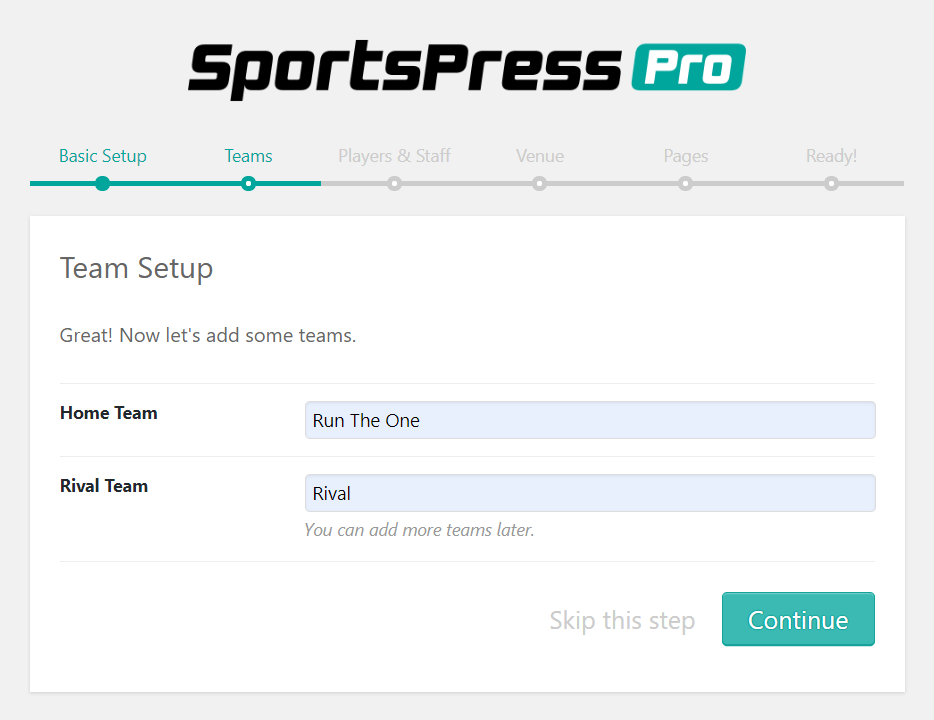Click the Teams progress dot
The width and height of the screenshot is (934, 720).
[x=248, y=183]
